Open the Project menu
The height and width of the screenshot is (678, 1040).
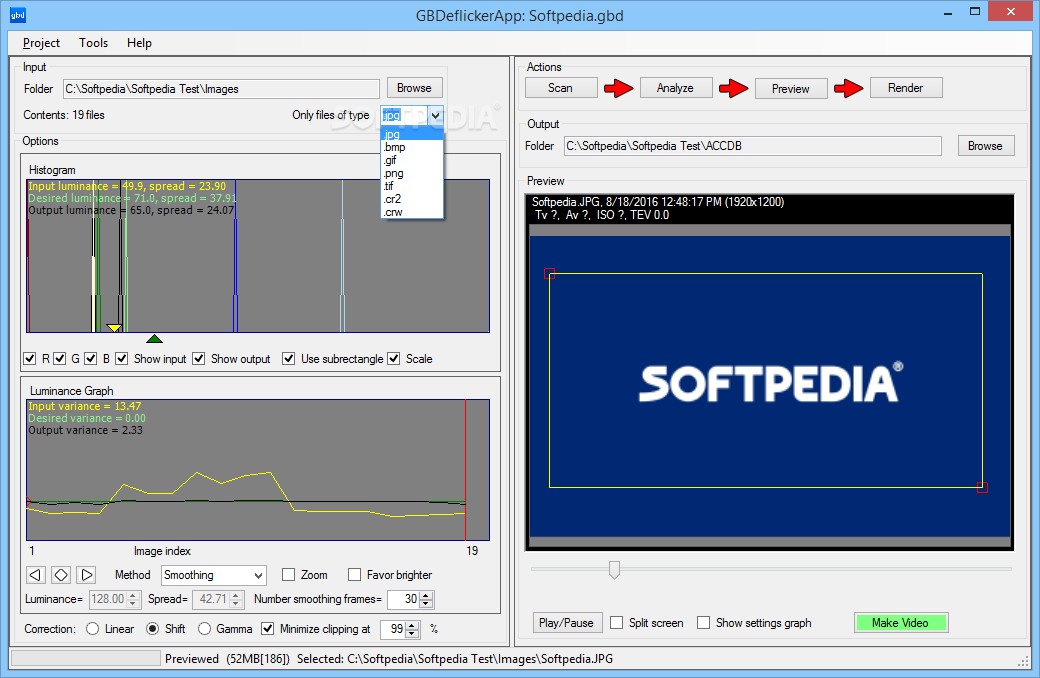coord(41,43)
